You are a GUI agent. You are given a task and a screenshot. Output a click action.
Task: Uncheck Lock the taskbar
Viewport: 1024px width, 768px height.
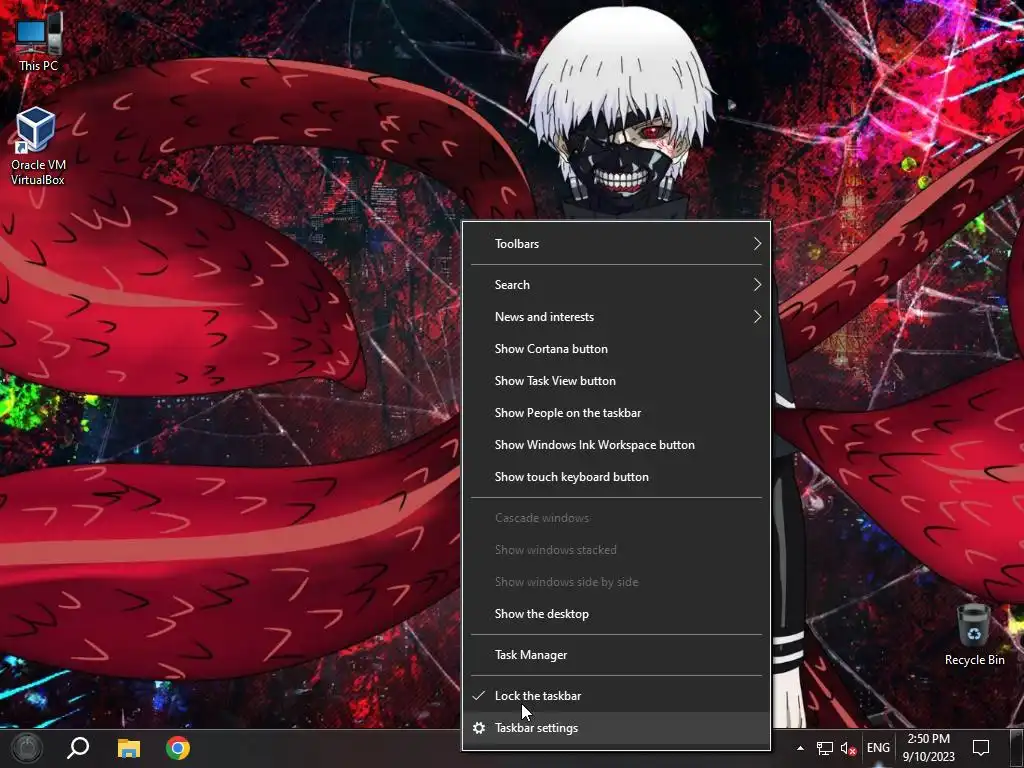click(616, 696)
